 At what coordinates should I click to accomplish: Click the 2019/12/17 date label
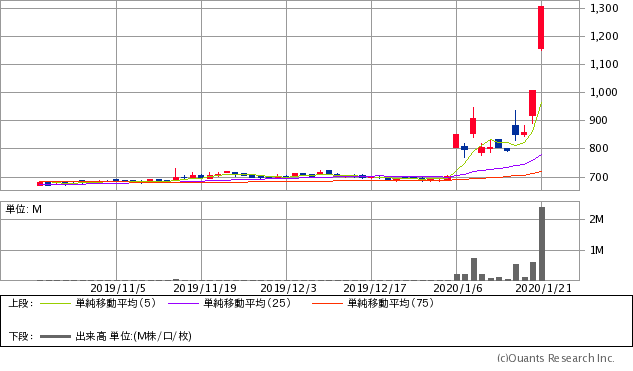375,289
